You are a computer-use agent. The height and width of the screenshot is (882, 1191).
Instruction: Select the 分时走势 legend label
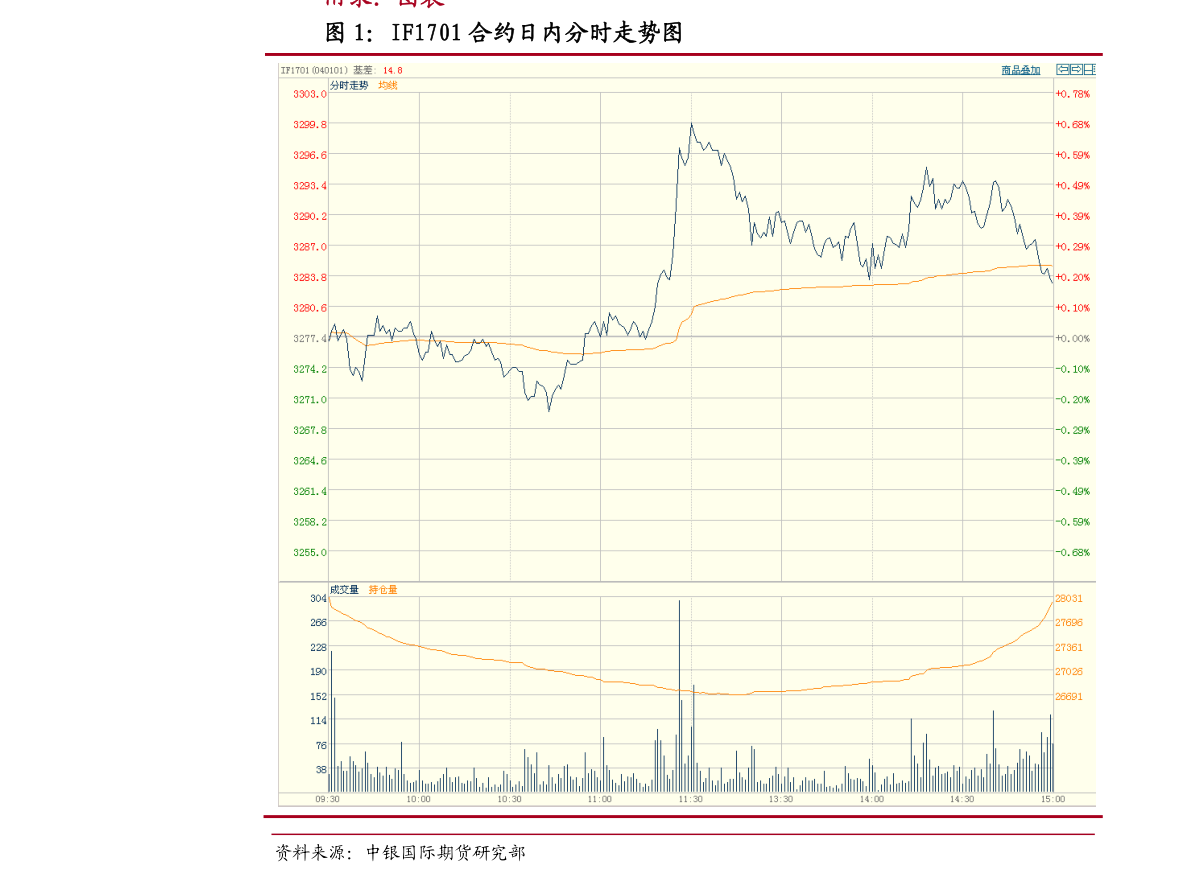pyautogui.click(x=349, y=86)
